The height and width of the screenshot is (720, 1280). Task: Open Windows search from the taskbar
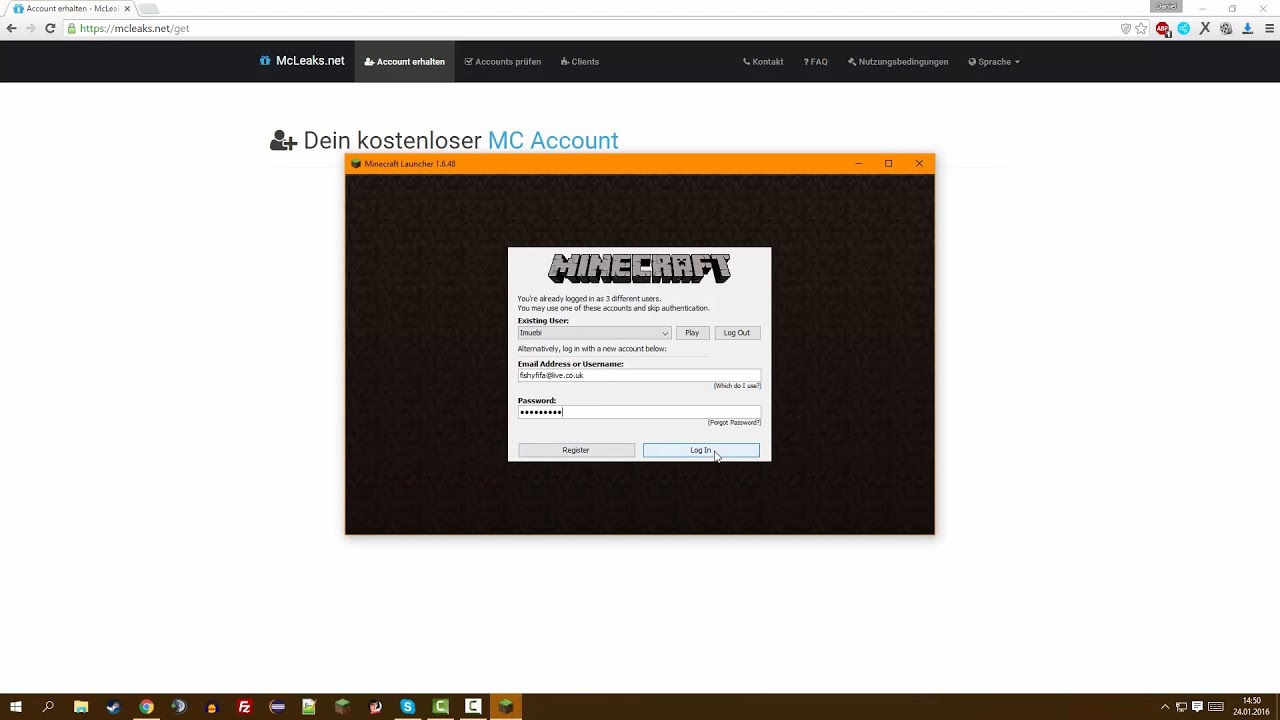coord(47,707)
